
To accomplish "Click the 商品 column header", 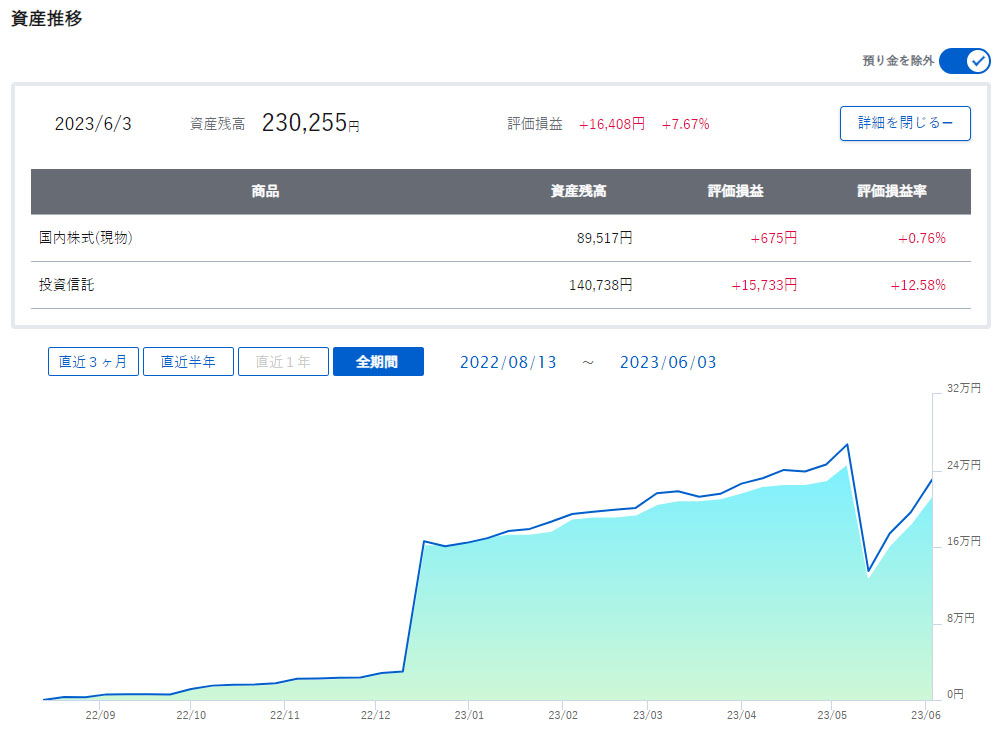I will [265, 192].
